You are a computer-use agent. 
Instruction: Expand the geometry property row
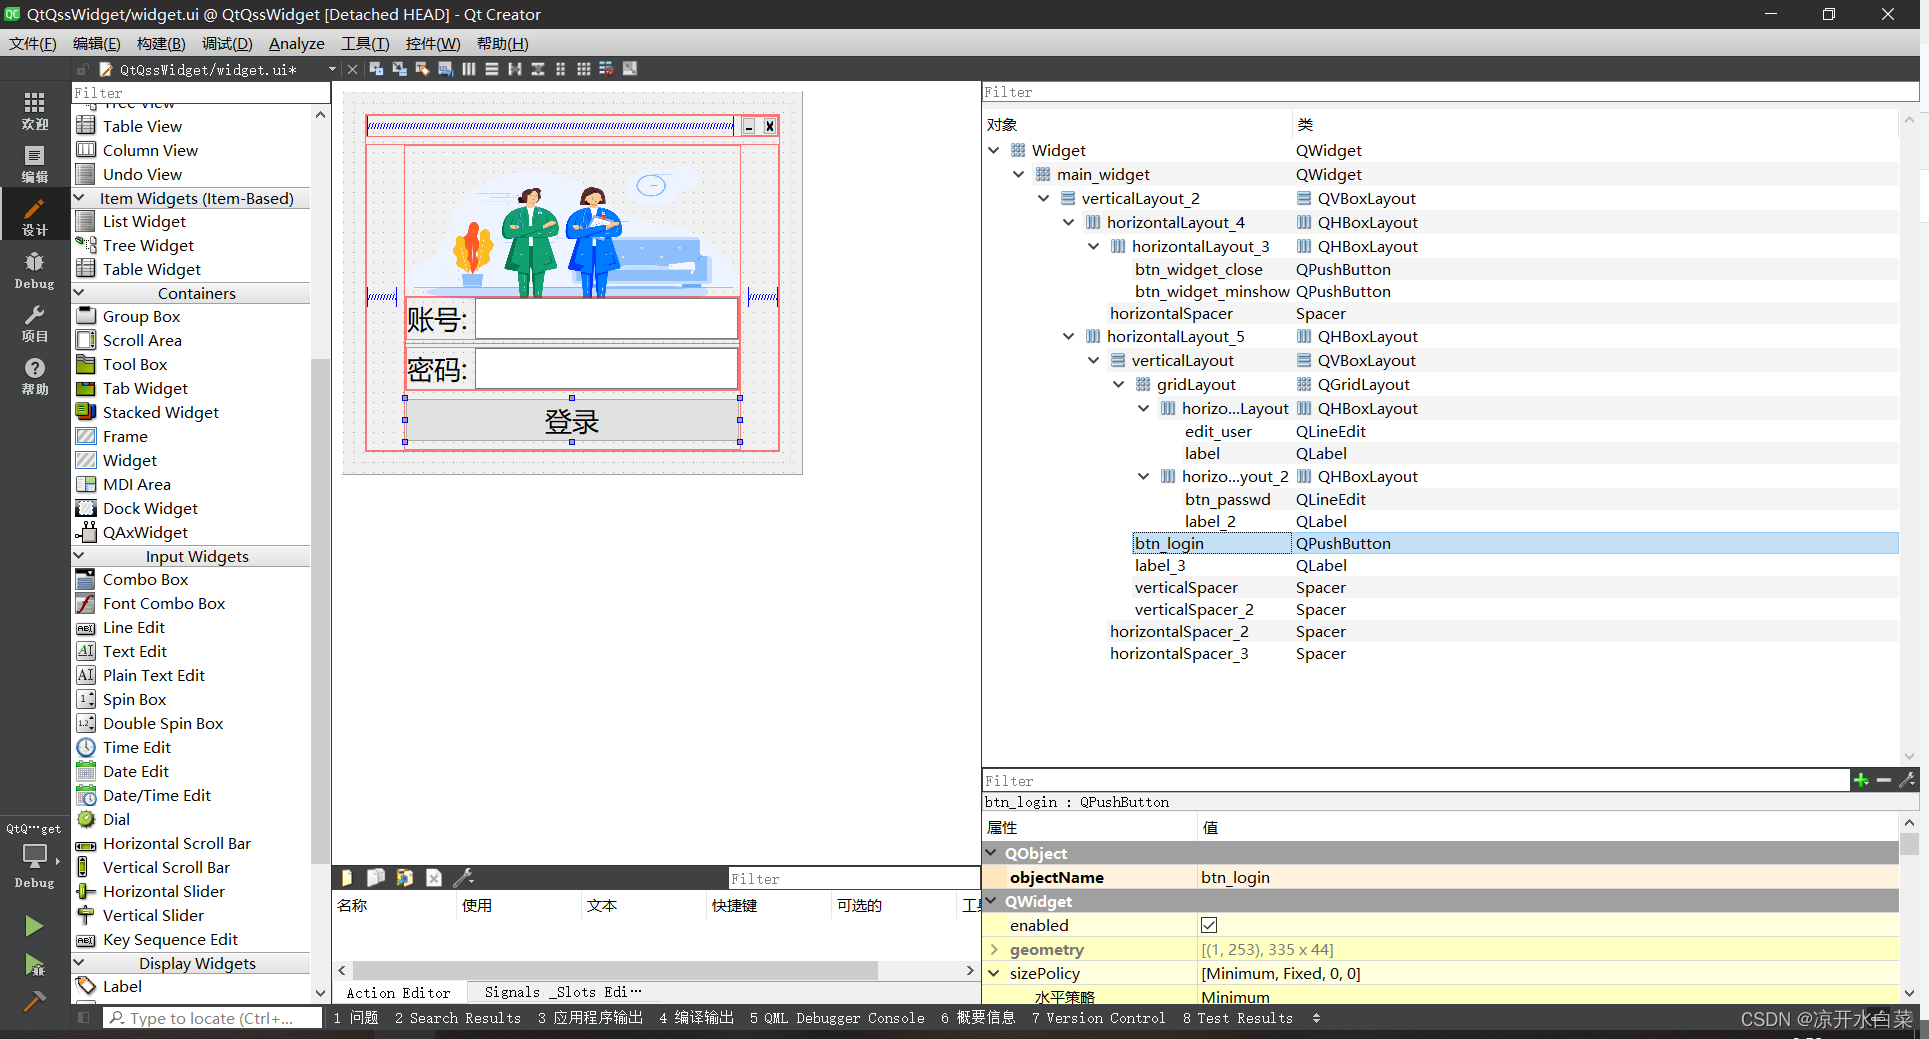994,949
